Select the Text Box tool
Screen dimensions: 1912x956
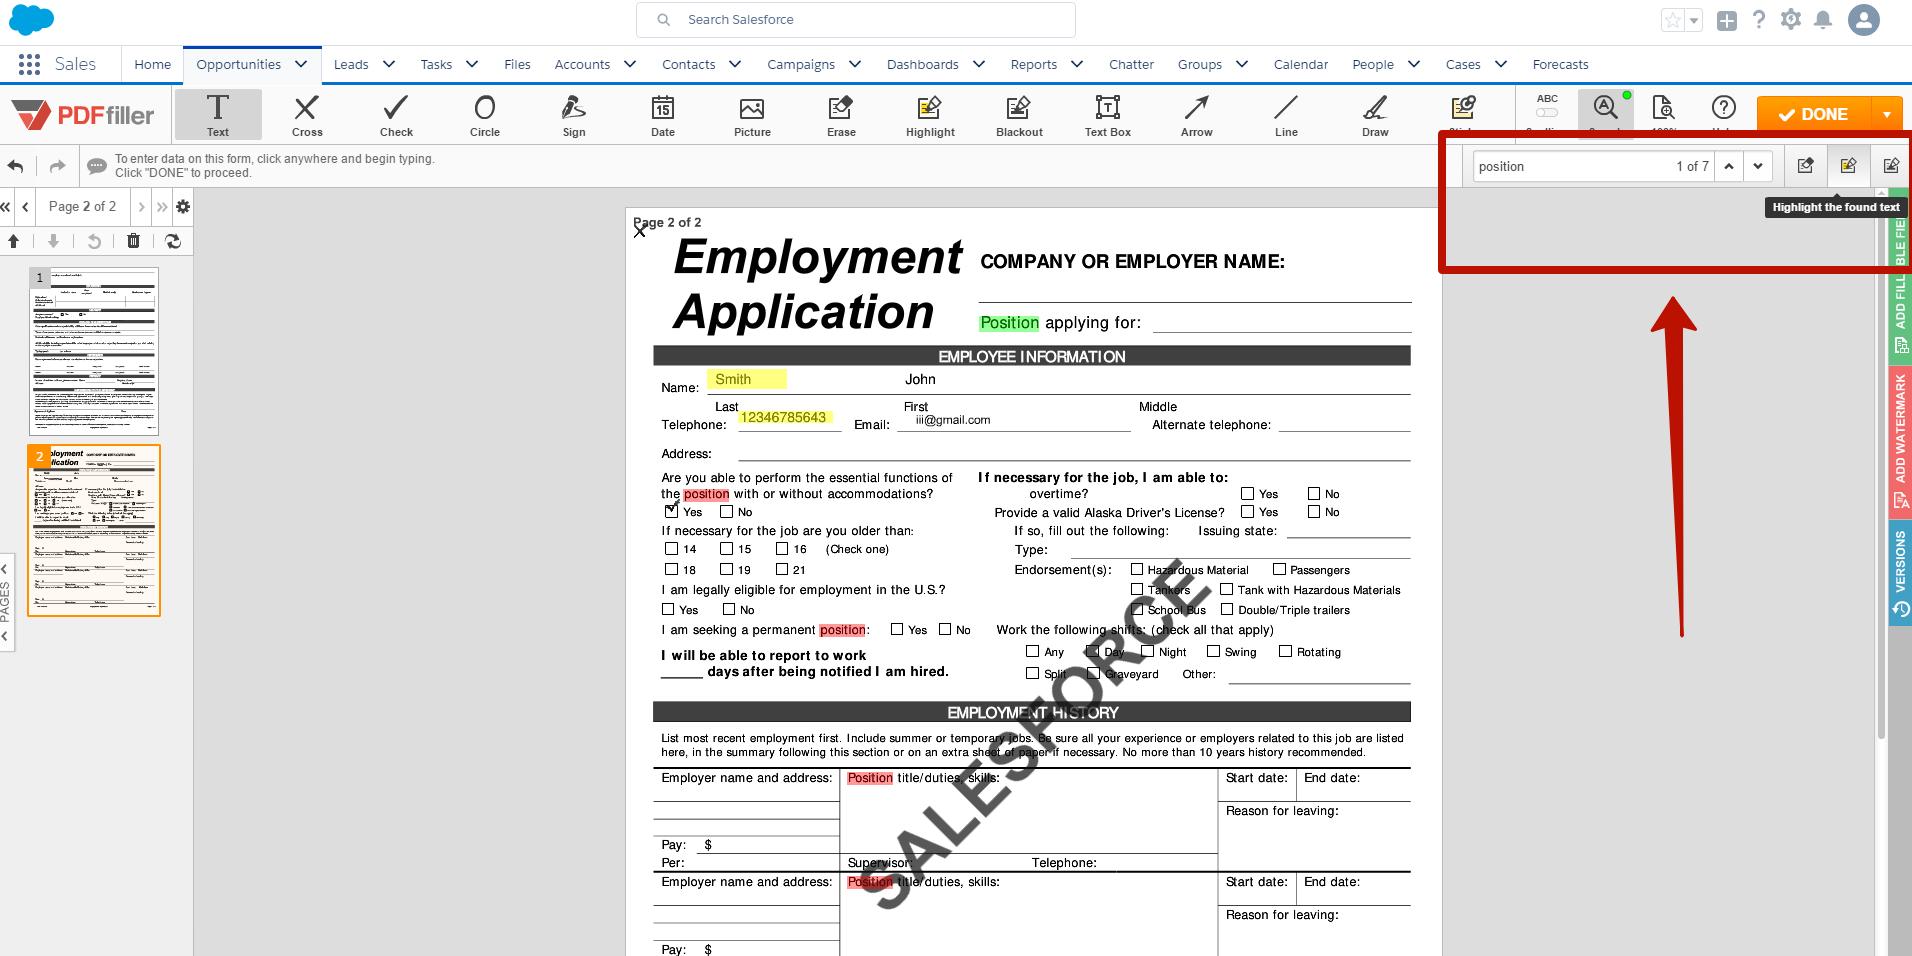click(x=1108, y=114)
